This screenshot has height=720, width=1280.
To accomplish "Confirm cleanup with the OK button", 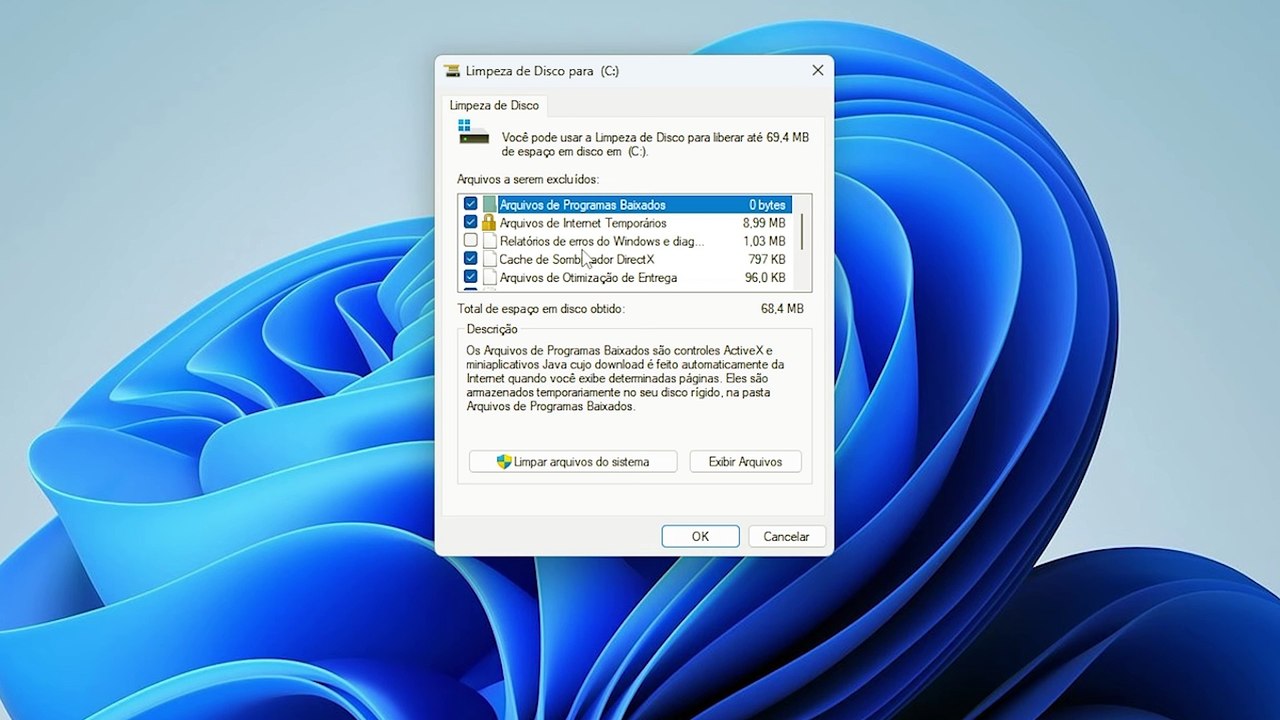I will pyautogui.click(x=700, y=537).
